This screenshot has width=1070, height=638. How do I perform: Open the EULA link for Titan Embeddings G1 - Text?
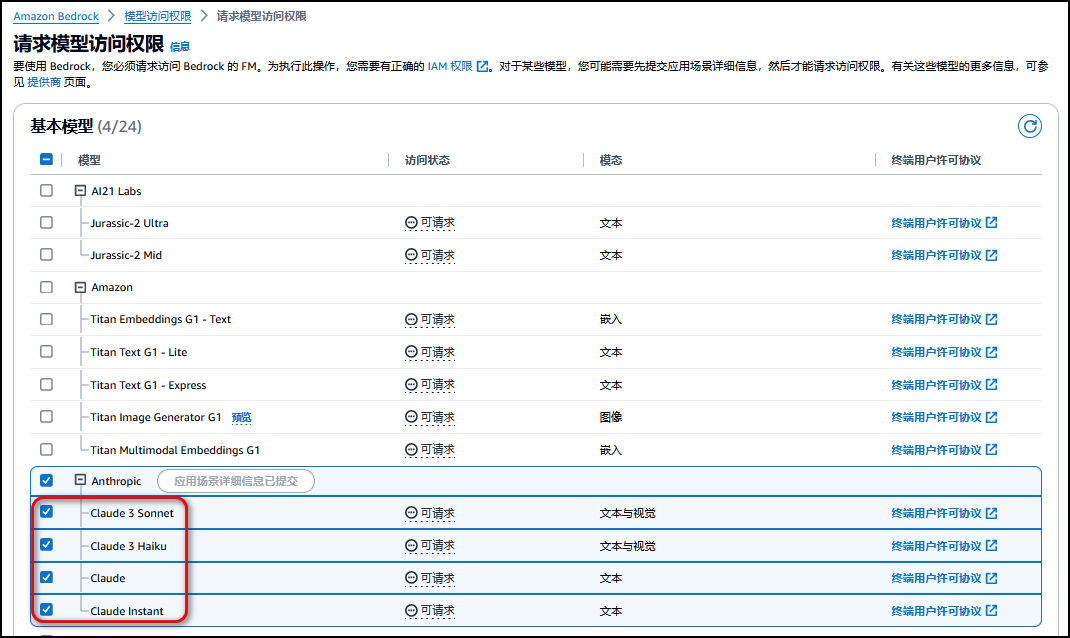coord(944,319)
